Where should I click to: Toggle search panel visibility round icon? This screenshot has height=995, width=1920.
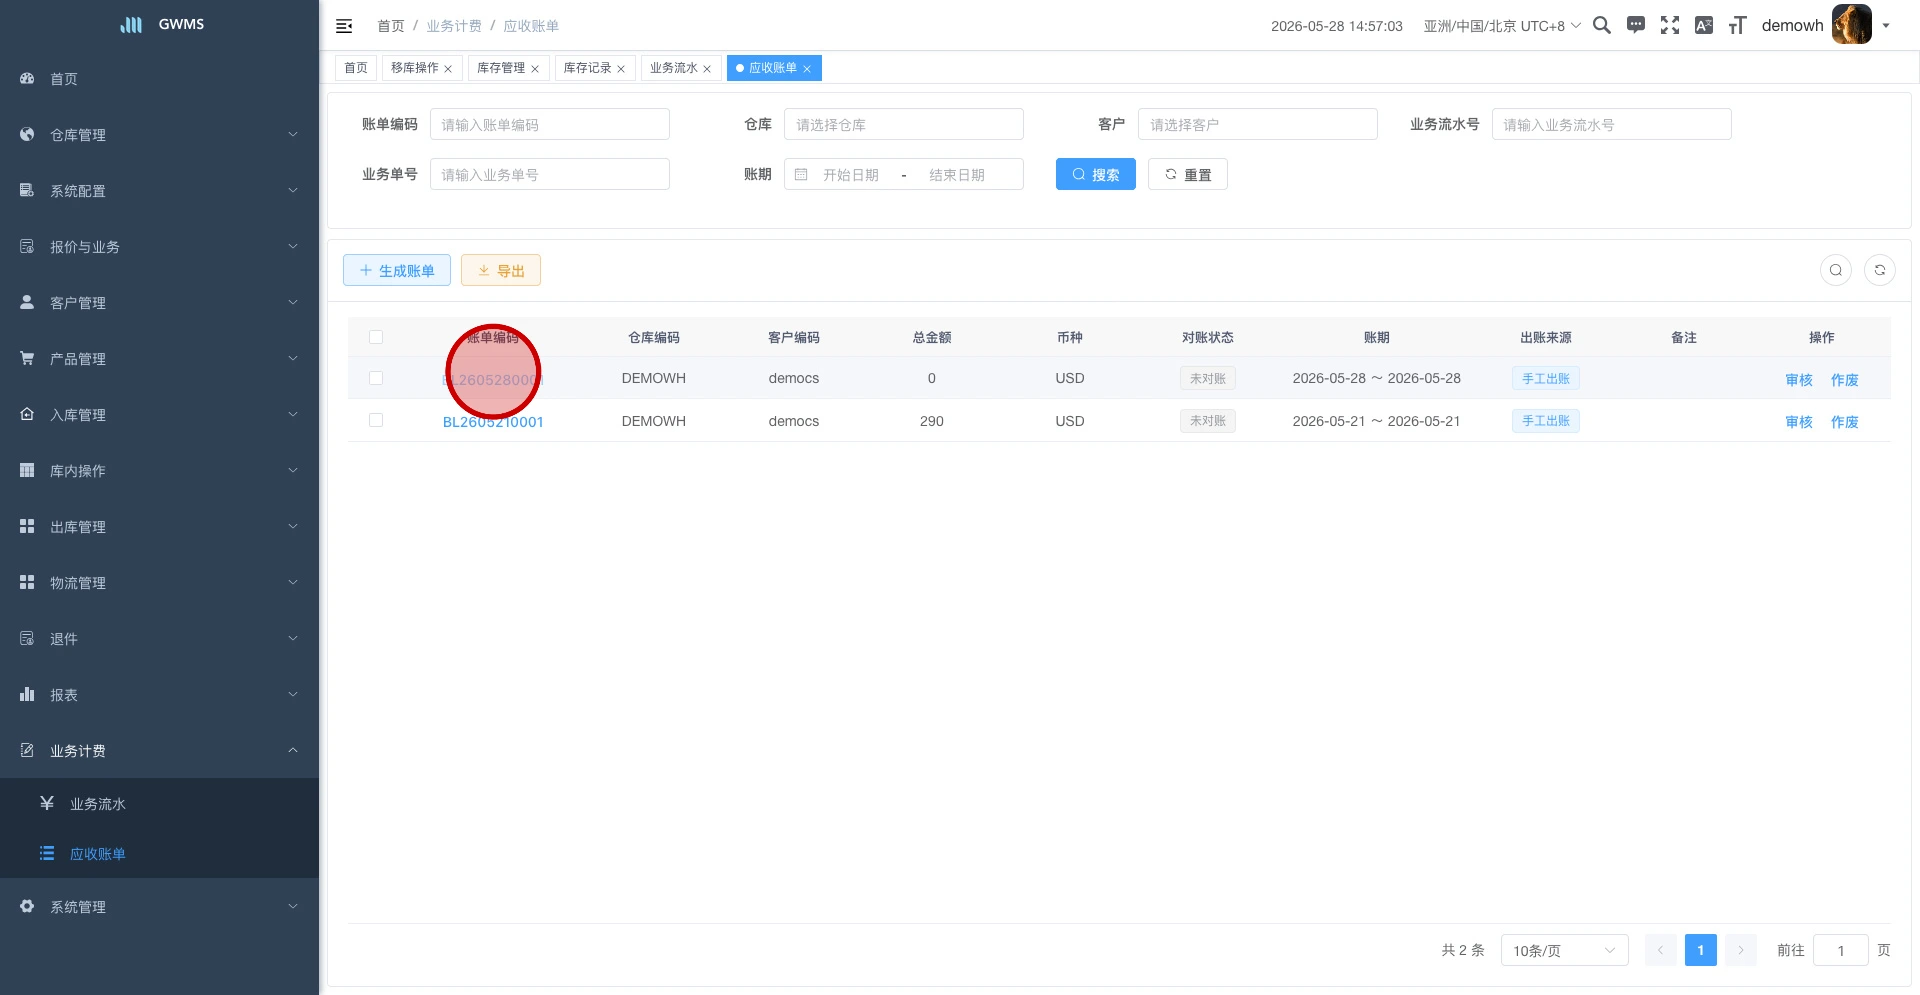point(1836,270)
